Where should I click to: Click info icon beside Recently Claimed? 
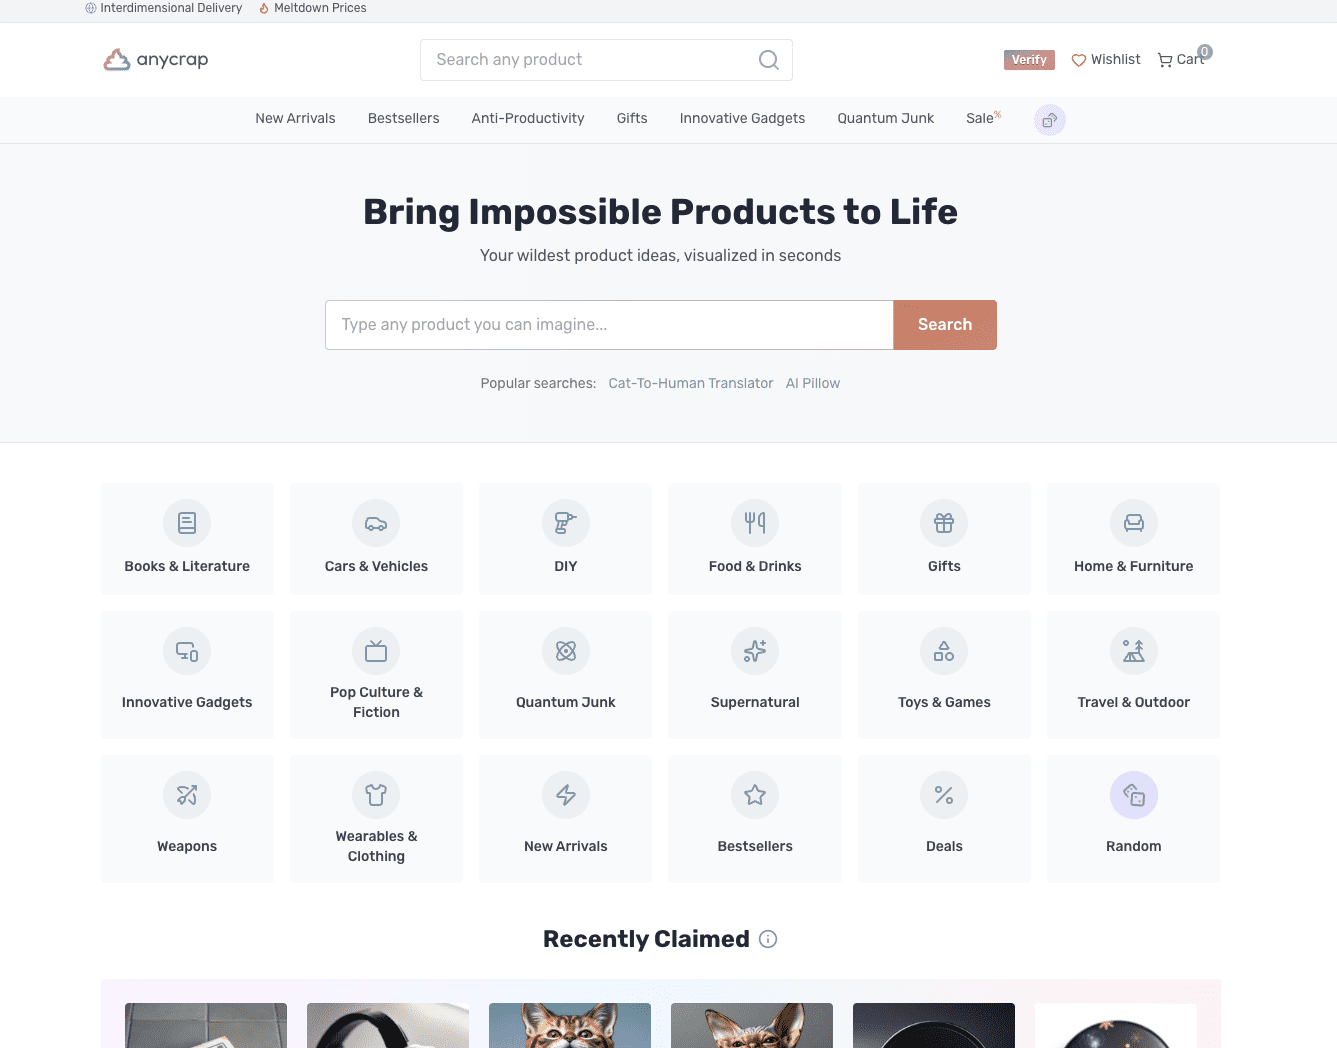point(768,939)
